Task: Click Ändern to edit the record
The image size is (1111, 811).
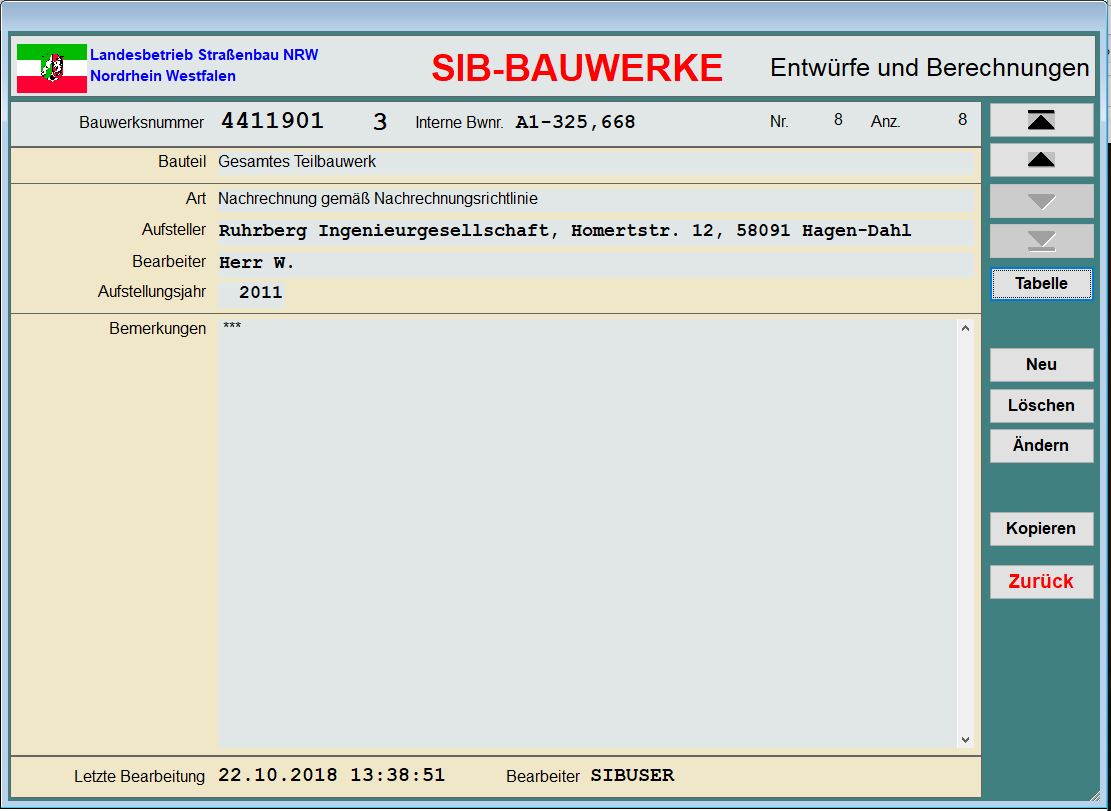Action: [x=1041, y=446]
